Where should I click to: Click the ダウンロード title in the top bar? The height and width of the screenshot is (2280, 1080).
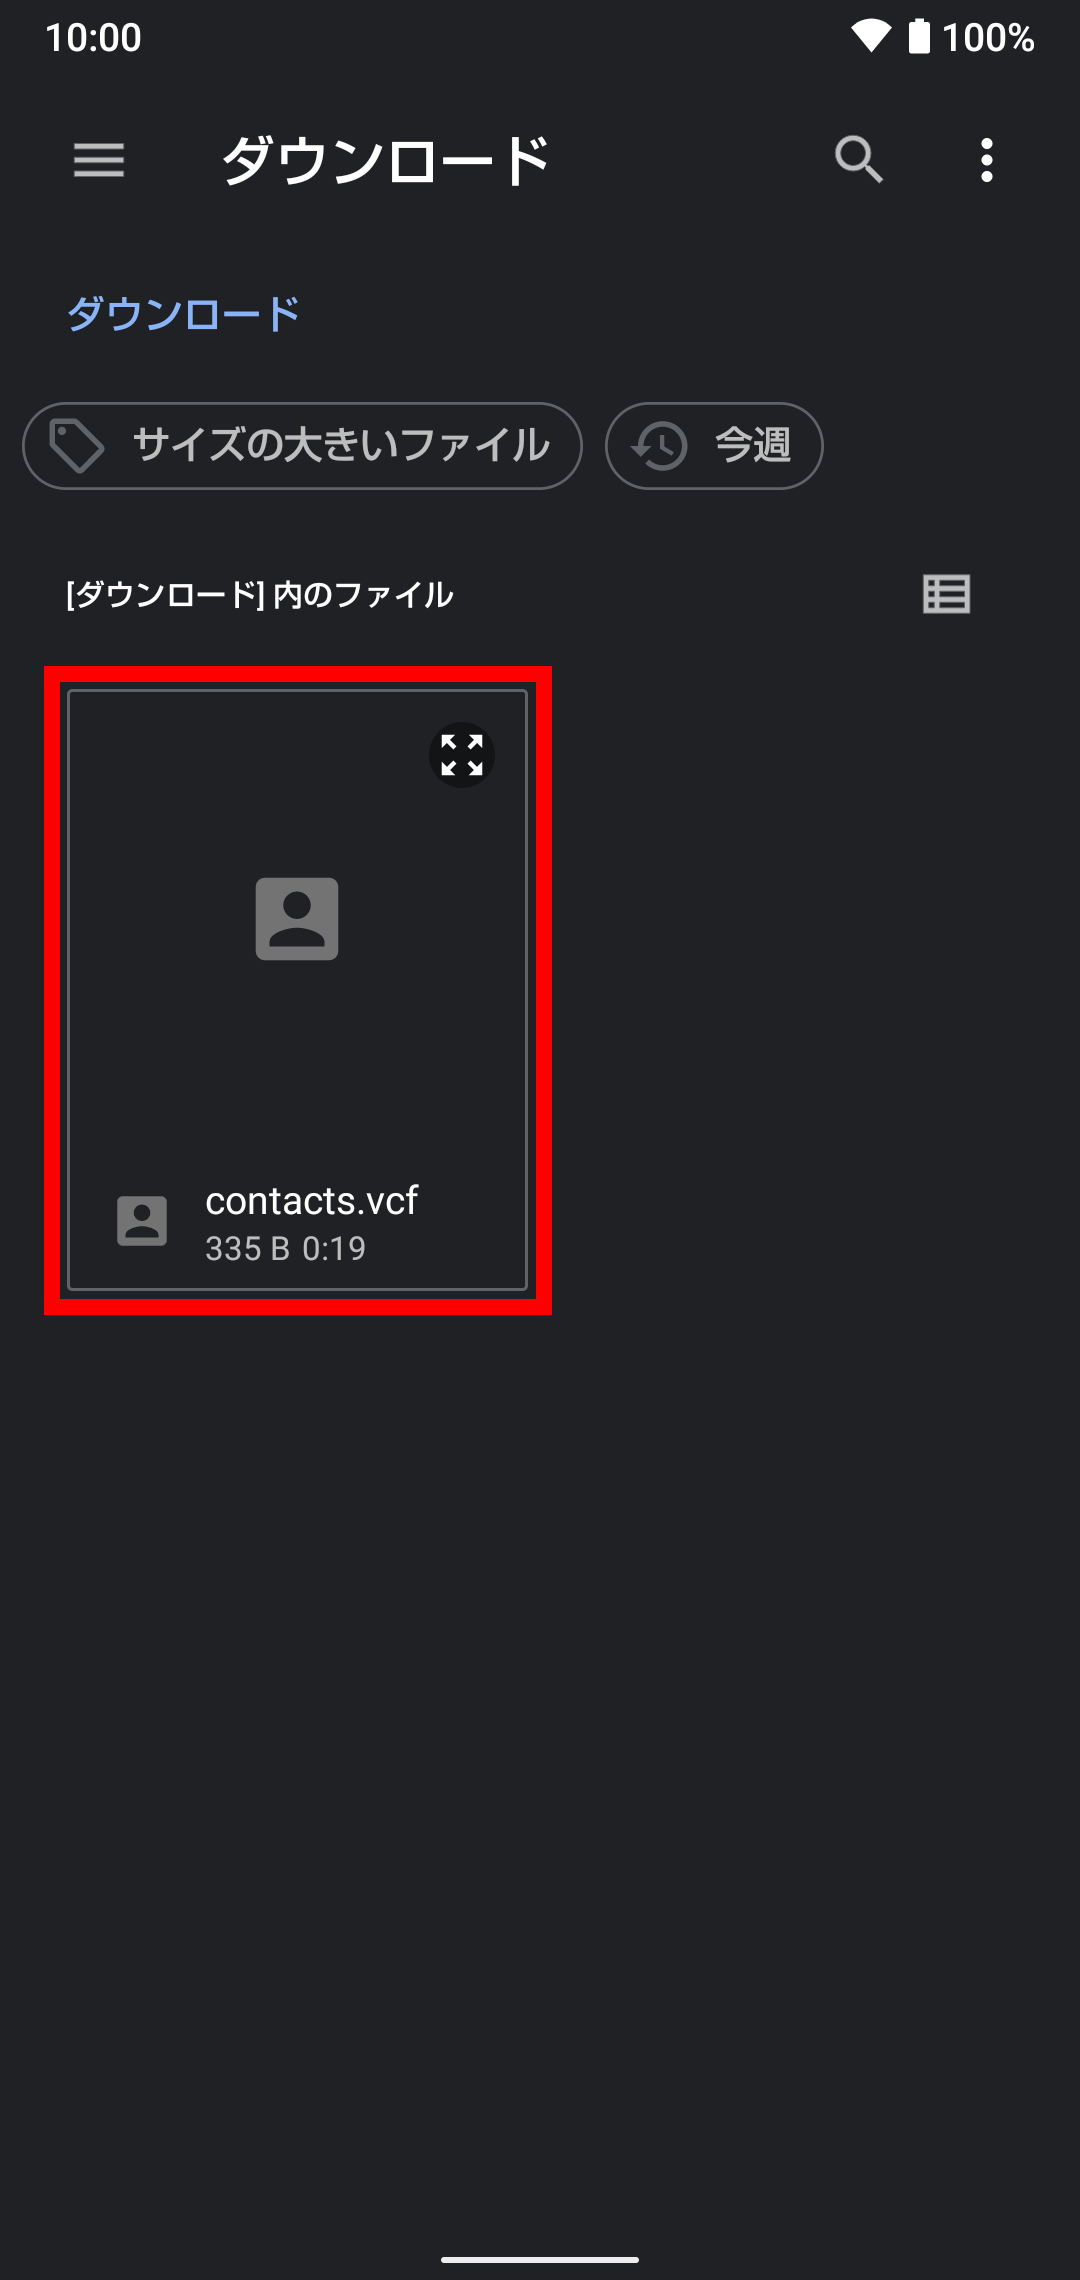coord(386,160)
